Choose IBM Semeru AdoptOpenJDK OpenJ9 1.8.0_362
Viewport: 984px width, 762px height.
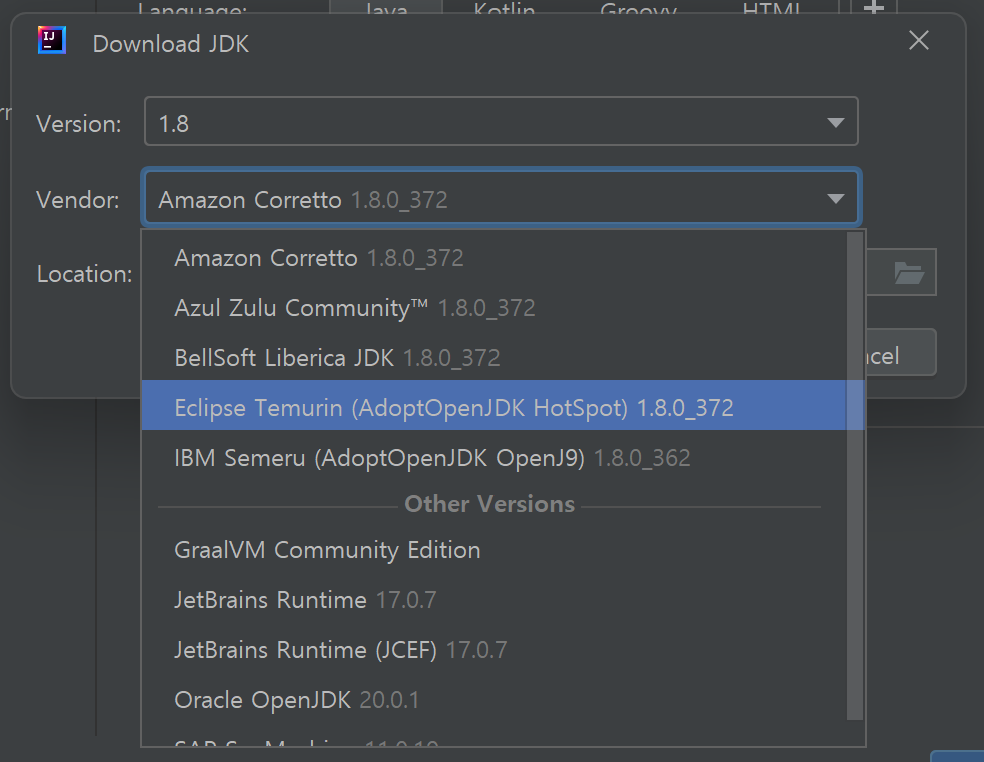(495, 458)
